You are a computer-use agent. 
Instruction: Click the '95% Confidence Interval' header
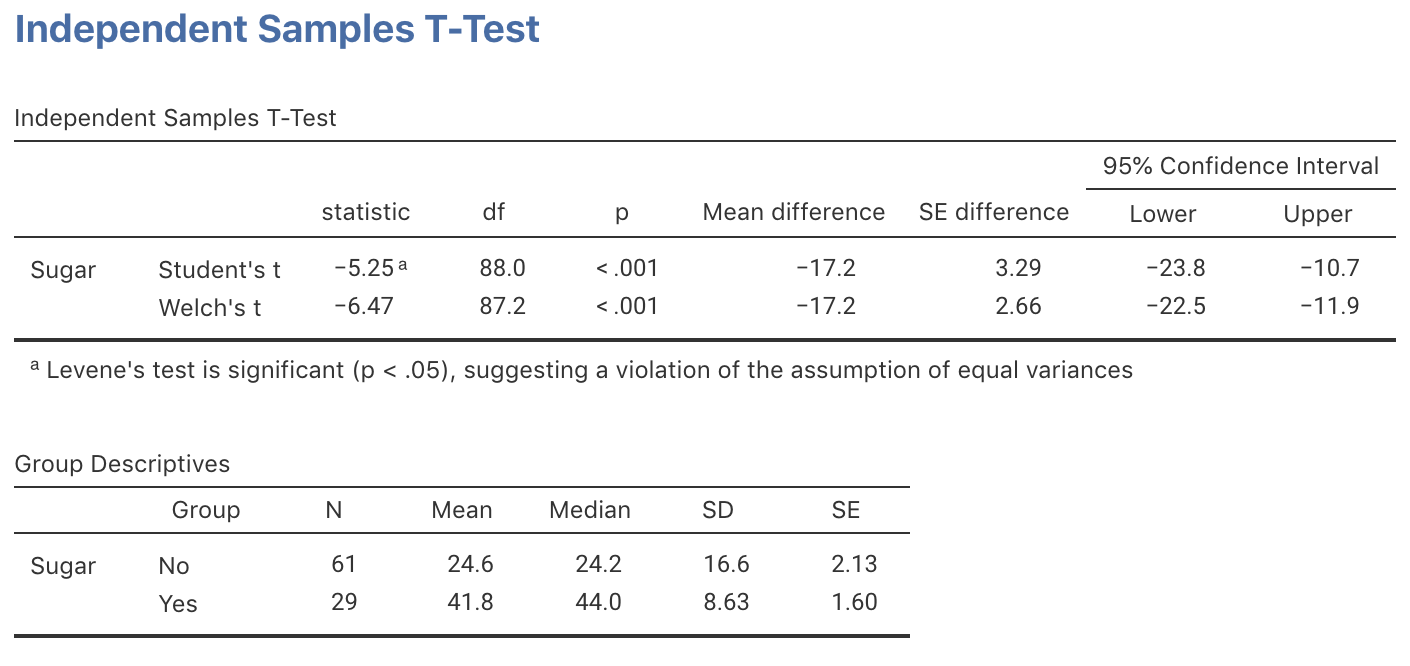[x=1240, y=166]
